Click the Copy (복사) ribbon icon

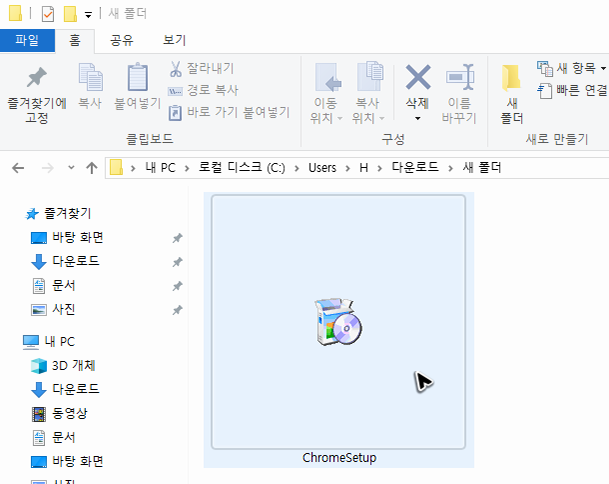coord(90,77)
